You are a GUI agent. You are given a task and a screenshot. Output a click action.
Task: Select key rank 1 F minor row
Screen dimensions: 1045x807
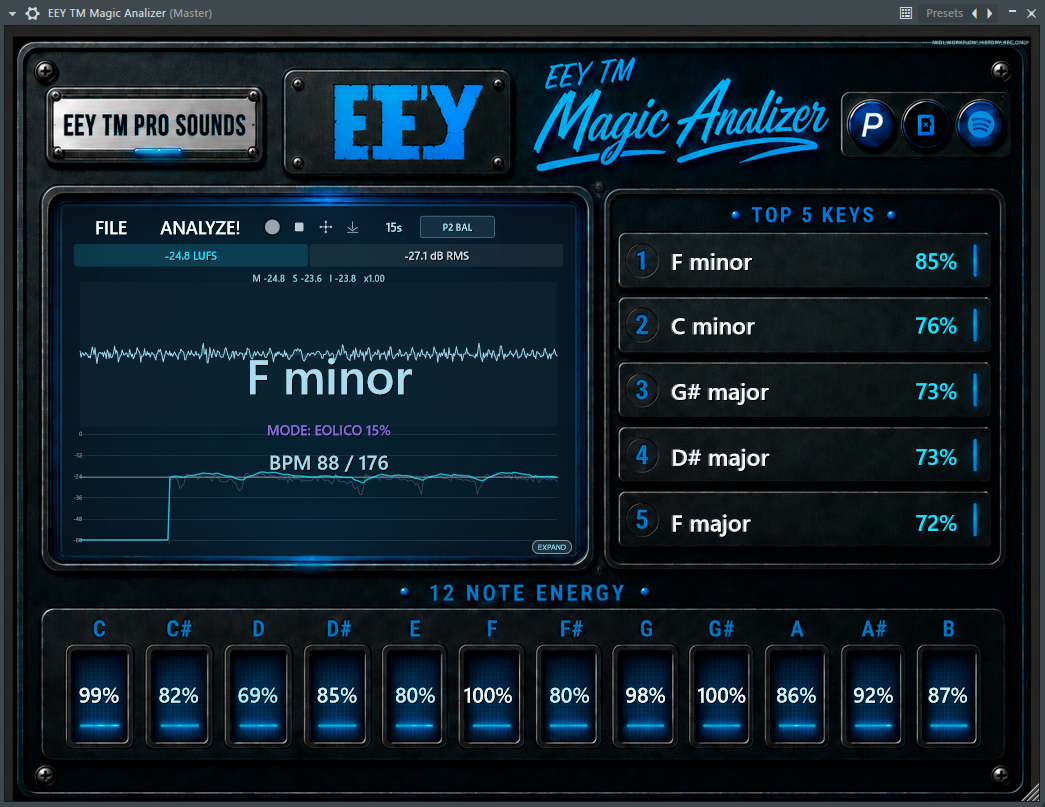[804, 261]
